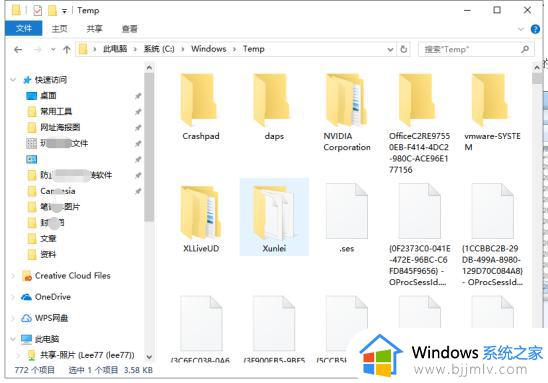548x383 pixels.
Task: Refresh the Temp folder view
Action: point(404,49)
